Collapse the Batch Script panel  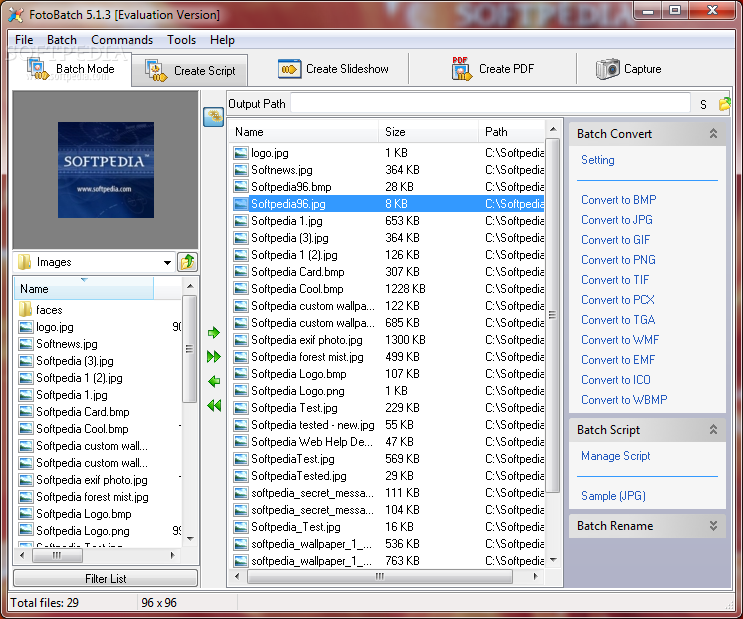point(713,429)
